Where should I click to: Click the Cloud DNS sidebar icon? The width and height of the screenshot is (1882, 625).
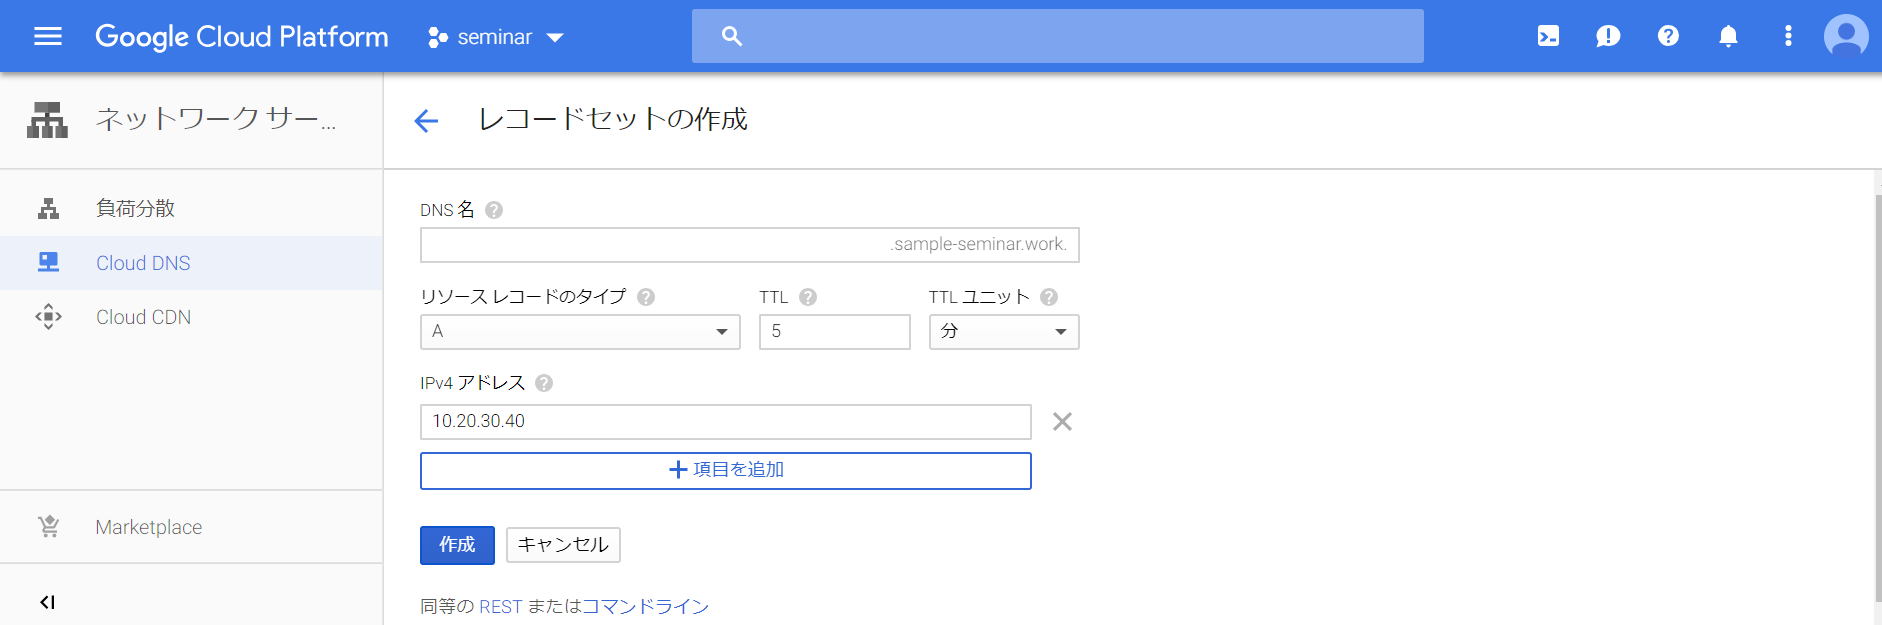[x=48, y=262]
